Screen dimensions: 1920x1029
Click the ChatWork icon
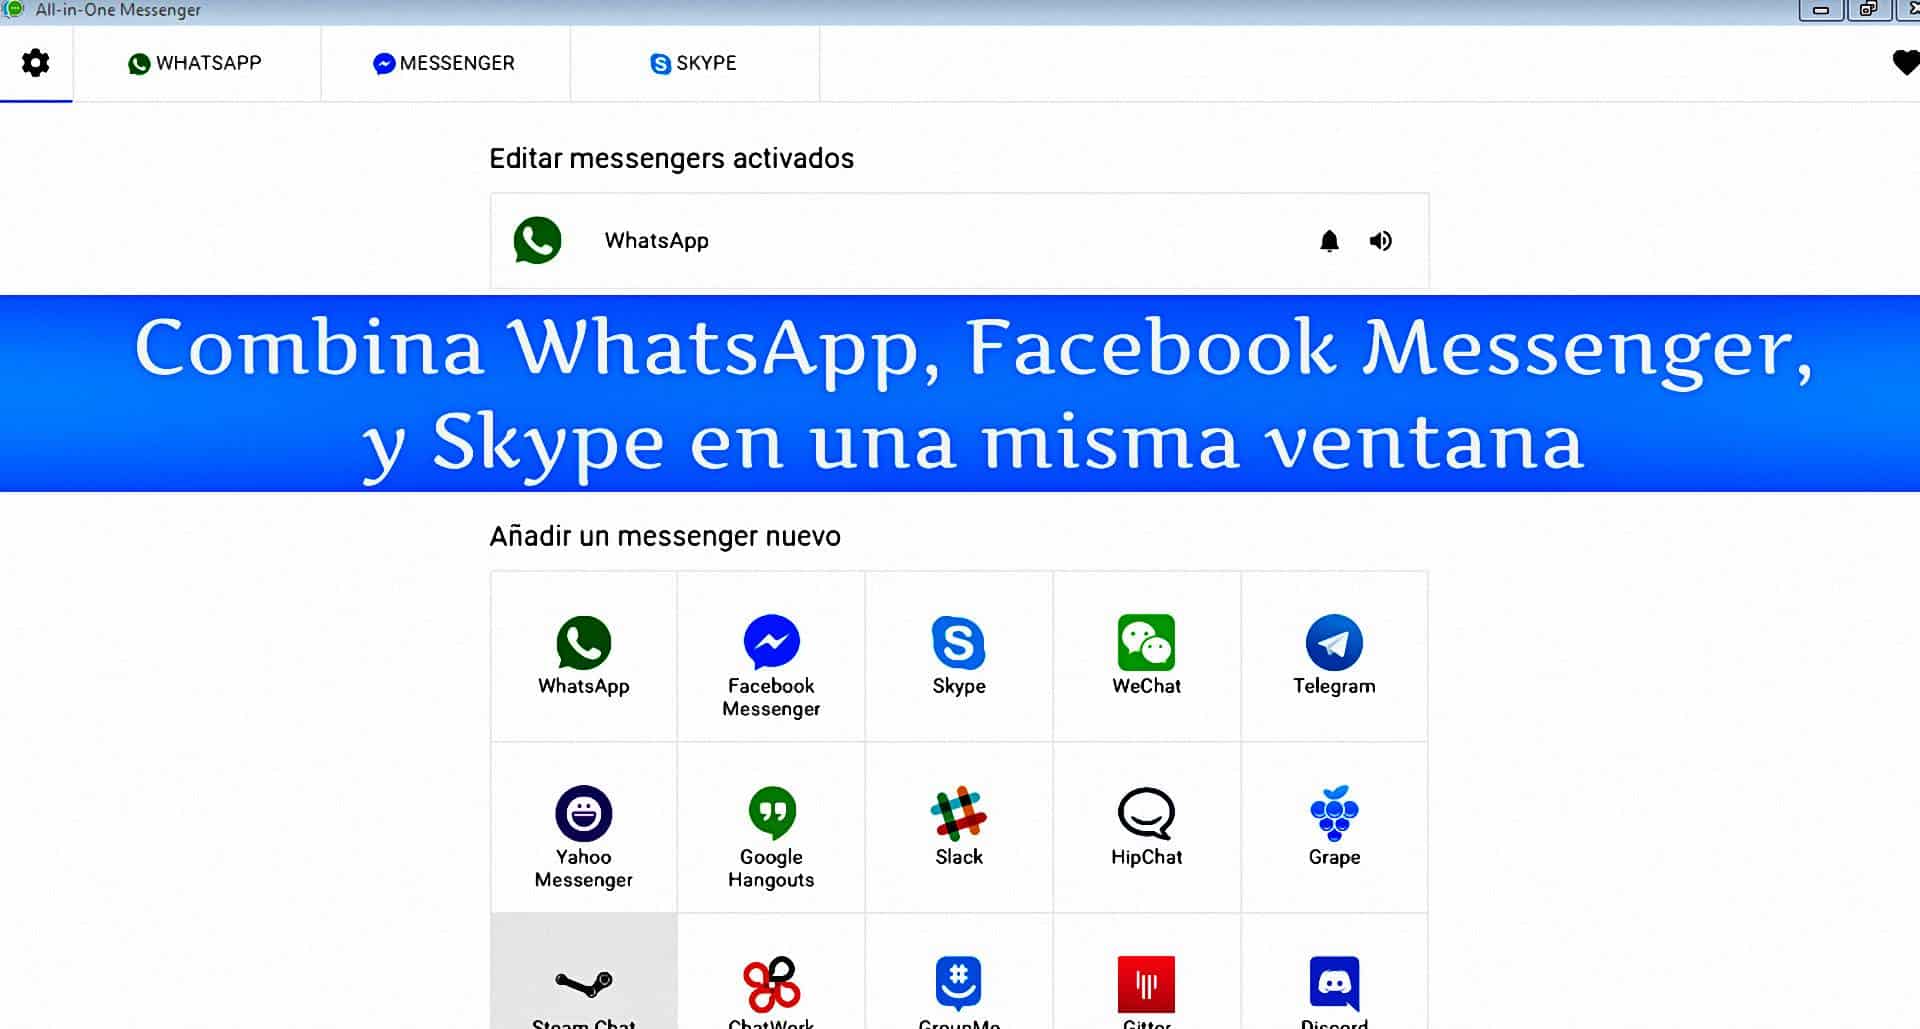click(770, 985)
